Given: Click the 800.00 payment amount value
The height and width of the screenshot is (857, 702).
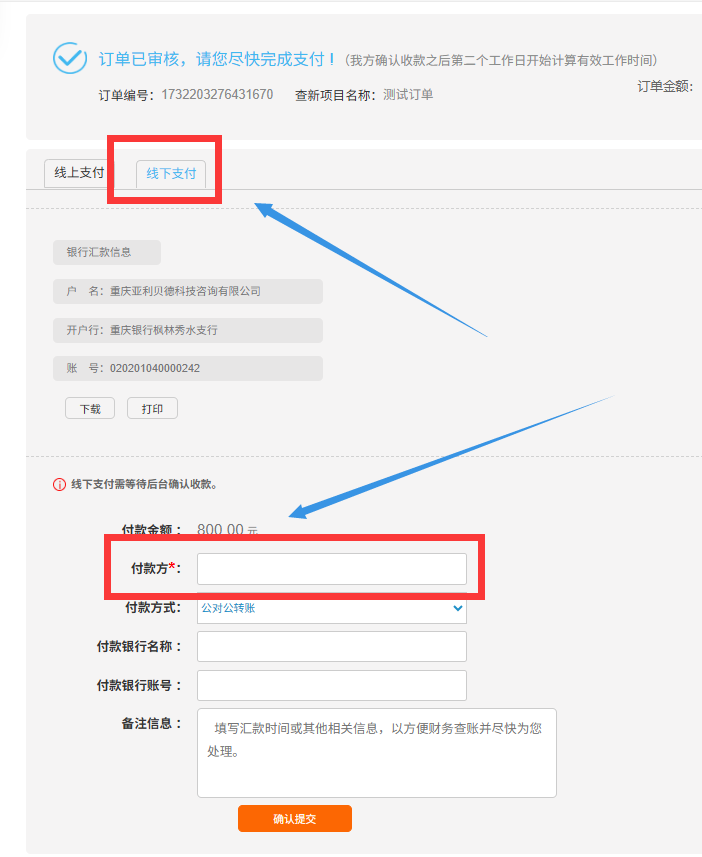Looking at the screenshot, I should (x=221, y=530).
